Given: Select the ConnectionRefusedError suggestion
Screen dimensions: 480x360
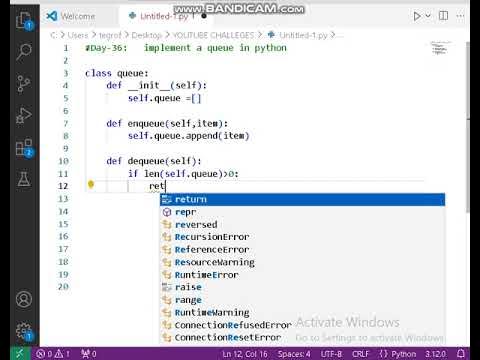Looking at the screenshot, I should (x=302, y=325).
